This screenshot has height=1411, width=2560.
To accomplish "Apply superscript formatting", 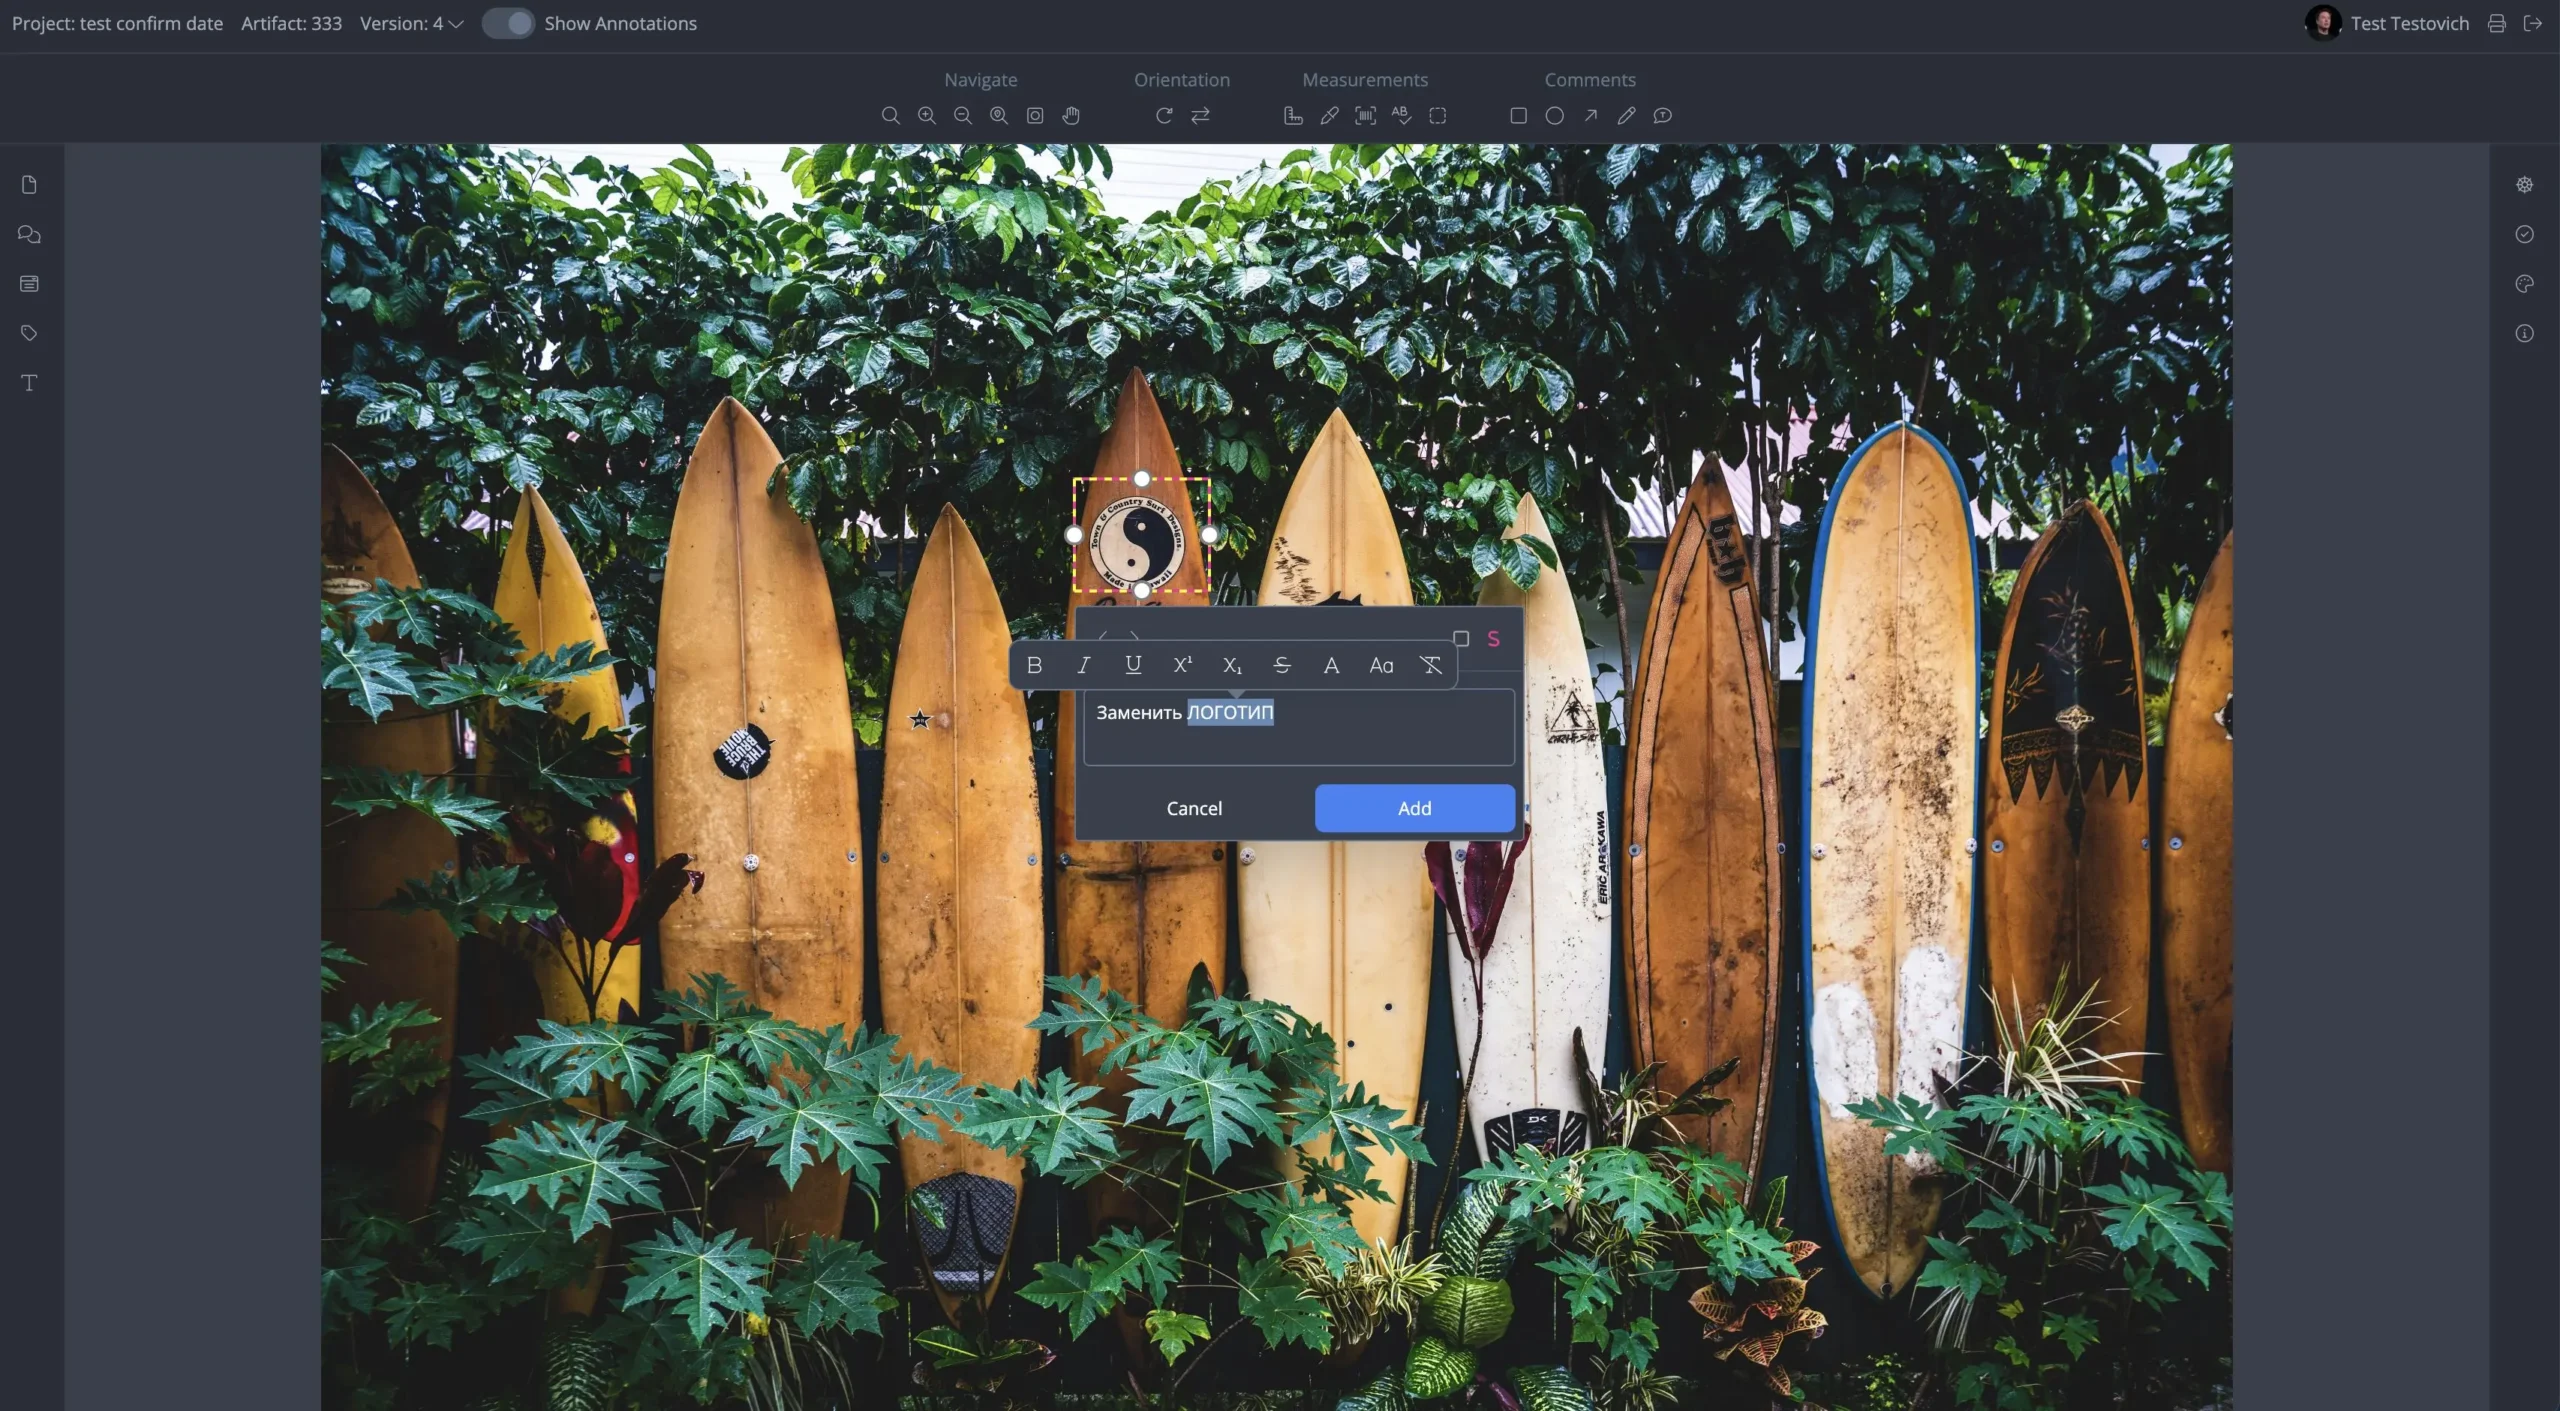I will (1182, 665).
